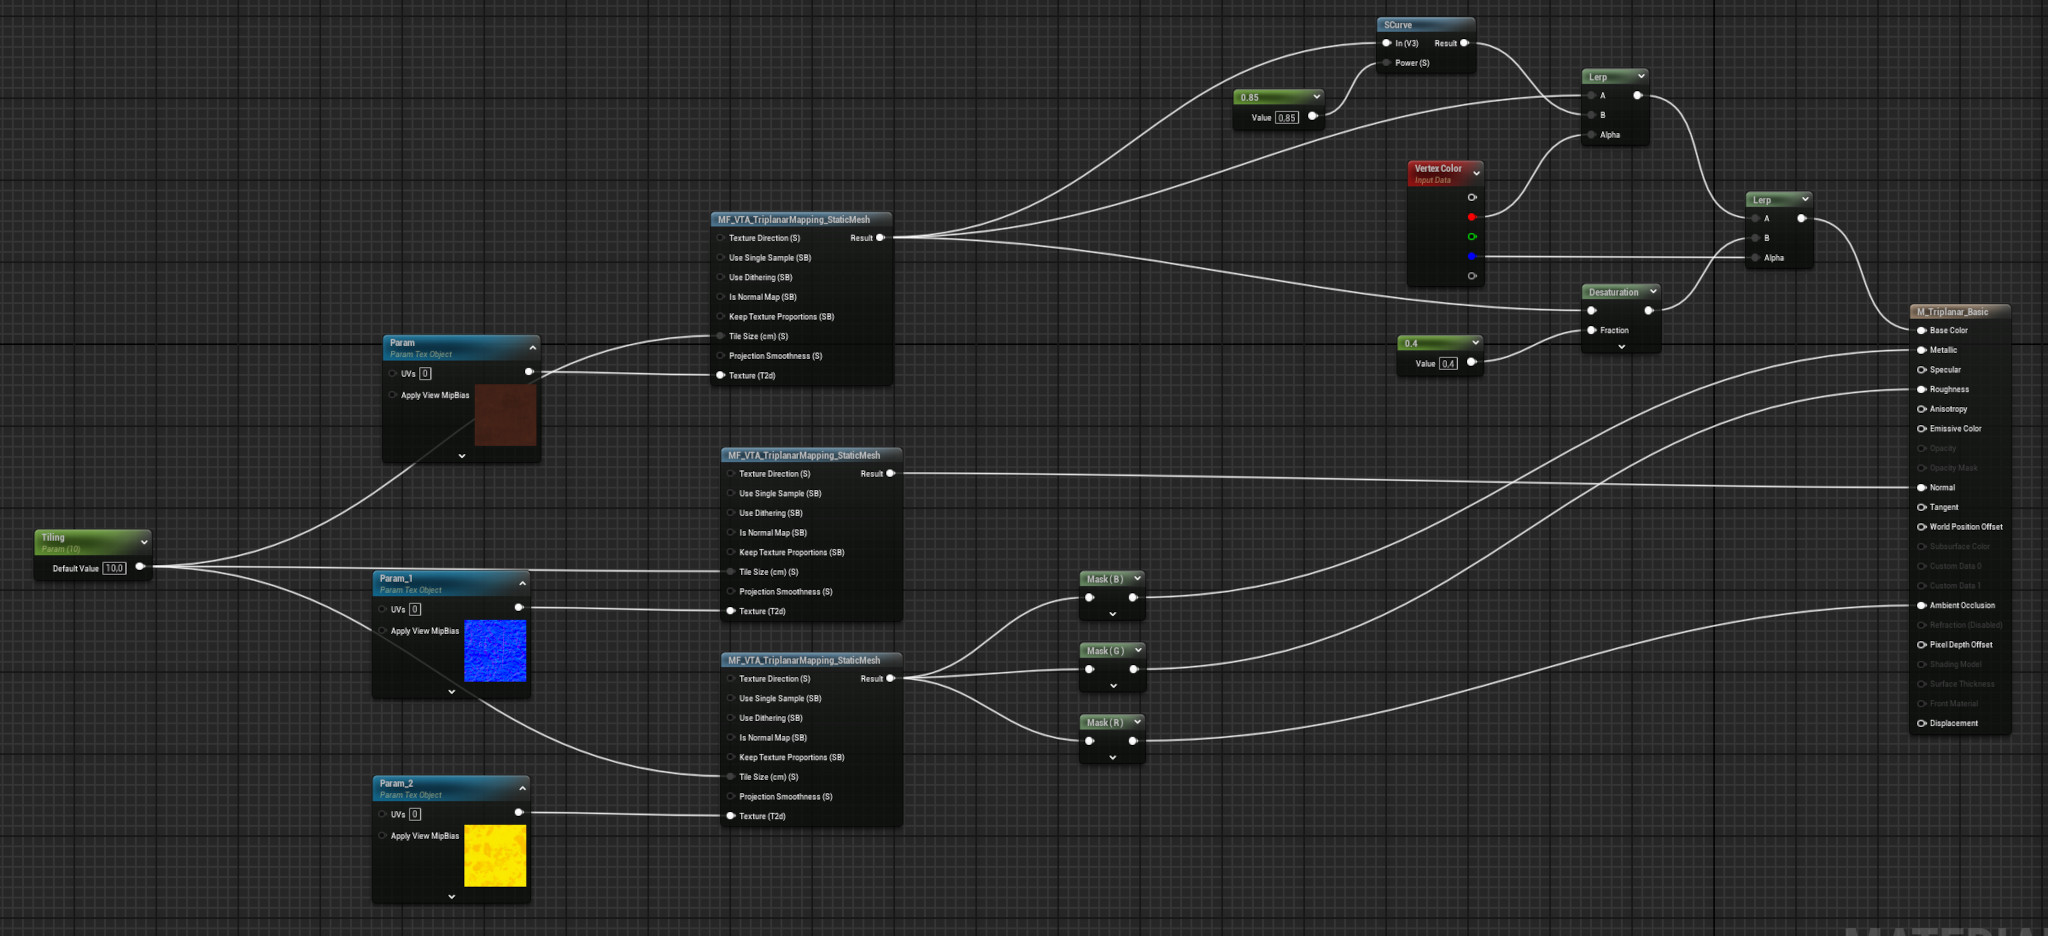Click the green channel pin on Vertex Color
The image size is (2048, 936).
1471,237
